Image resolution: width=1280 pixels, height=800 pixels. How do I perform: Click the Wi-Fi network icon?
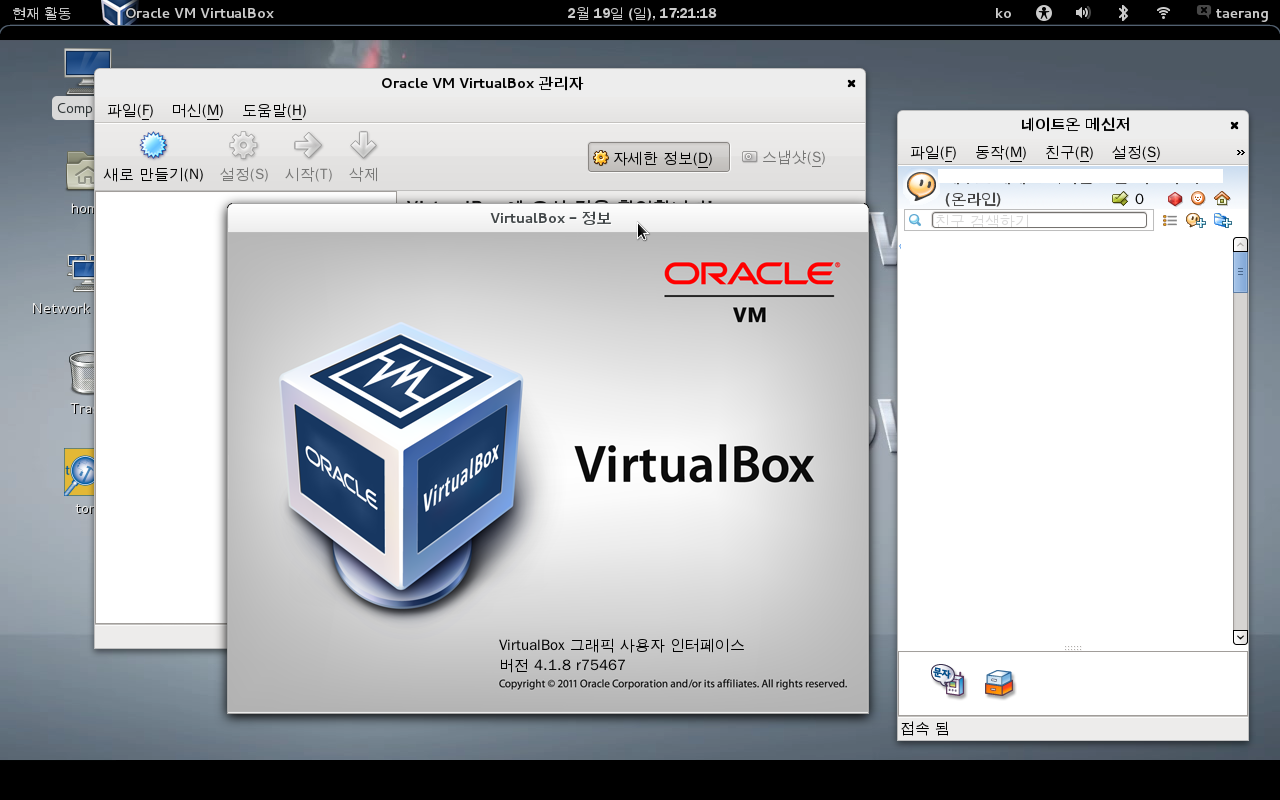pyautogui.click(x=1163, y=13)
